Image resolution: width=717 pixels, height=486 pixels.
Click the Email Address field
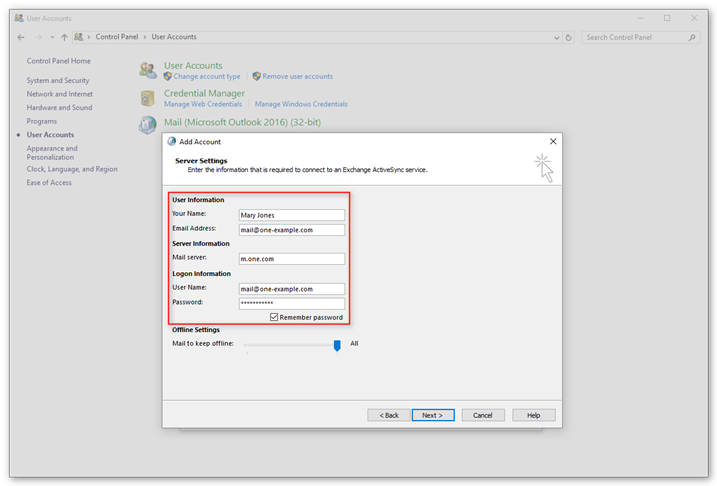coord(292,230)
